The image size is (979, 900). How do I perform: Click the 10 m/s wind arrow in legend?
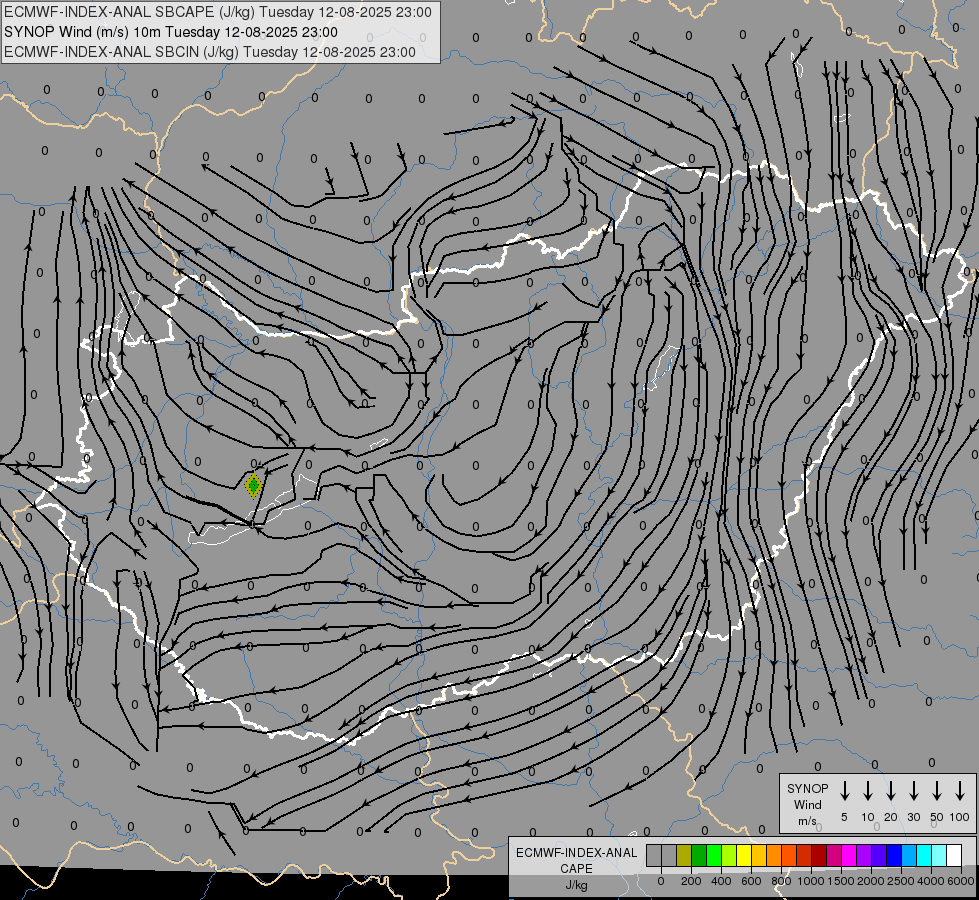pos(867,791)
